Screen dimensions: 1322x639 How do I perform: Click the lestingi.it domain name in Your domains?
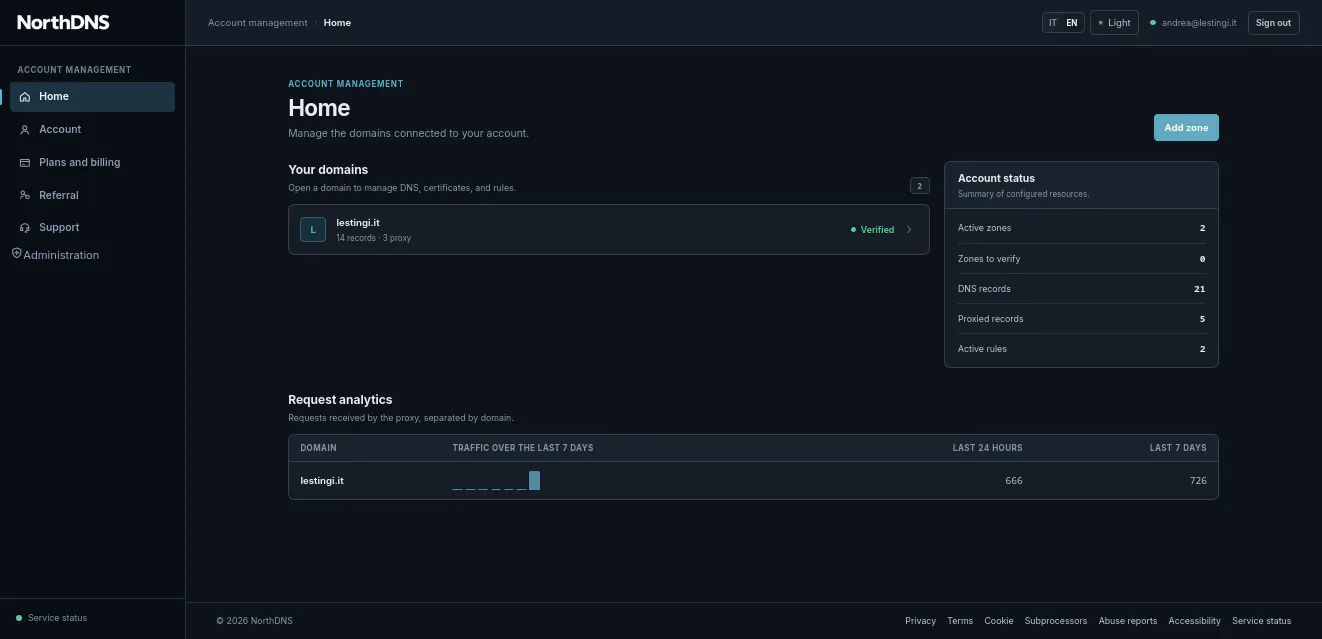coord(358,223)
